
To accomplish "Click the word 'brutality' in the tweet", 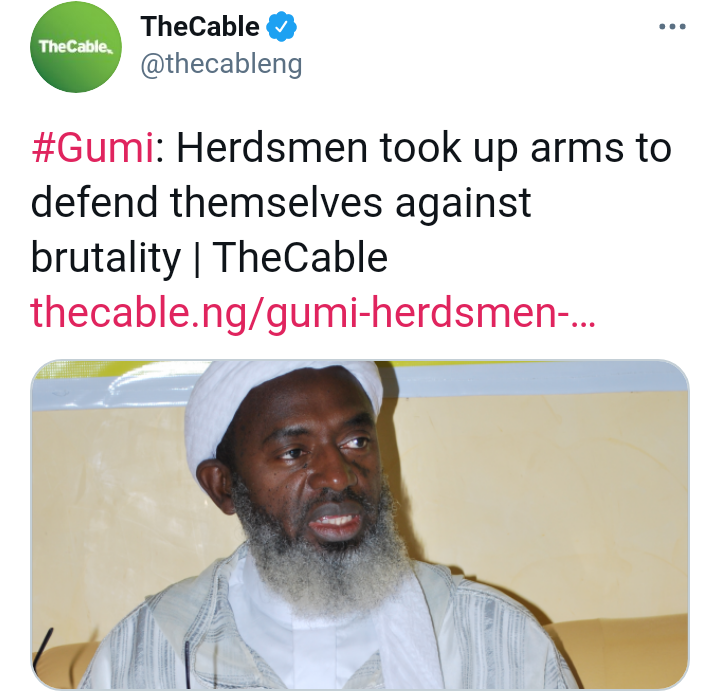I will (x=106, y=258).
